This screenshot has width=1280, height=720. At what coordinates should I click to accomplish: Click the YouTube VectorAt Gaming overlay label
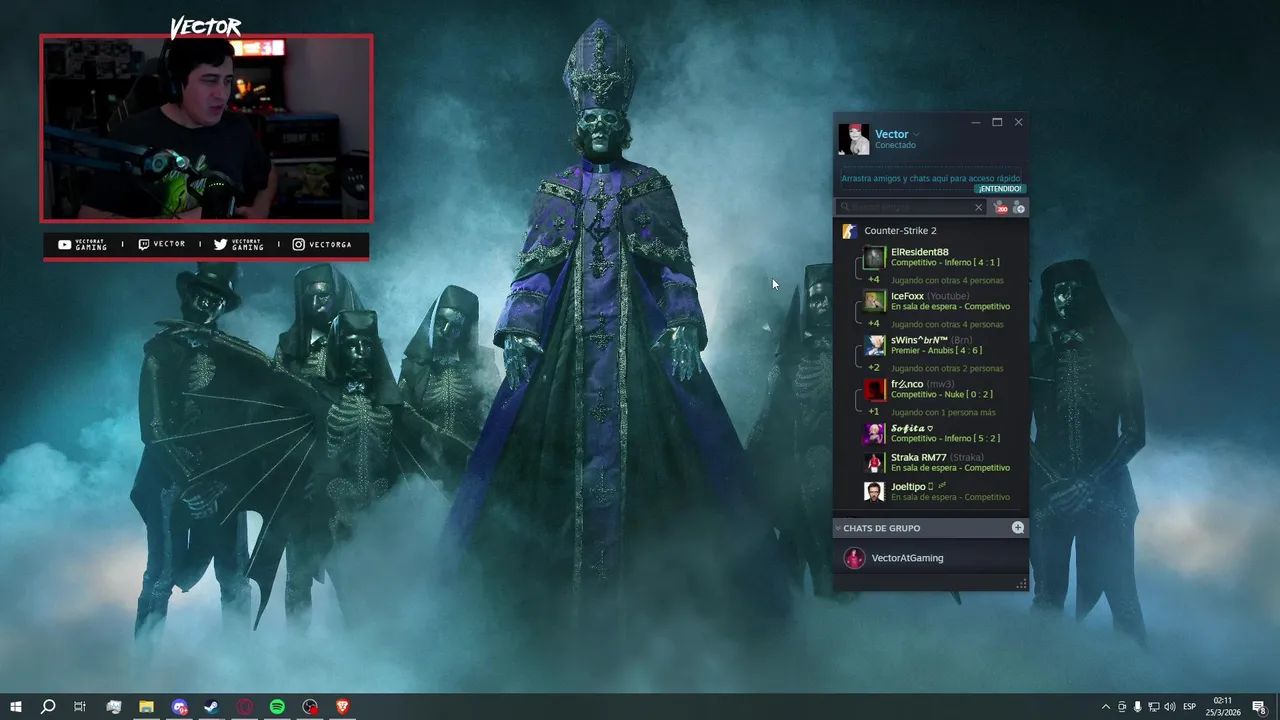(x=82, y=245)
